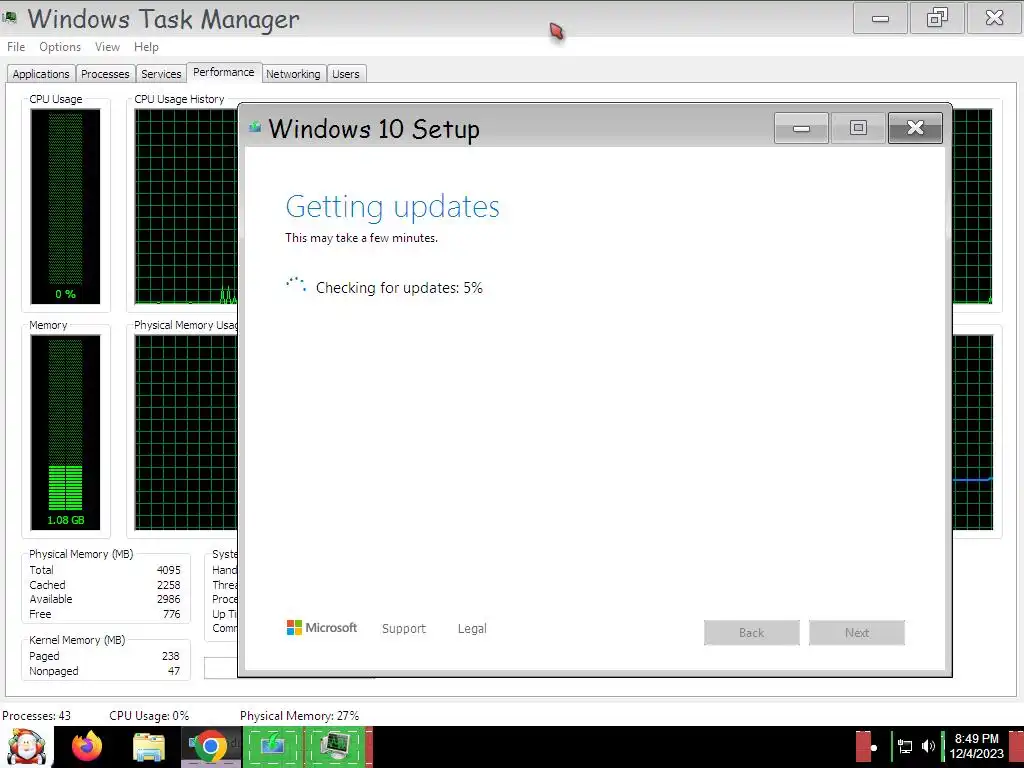Switch to the Users tab
This screenshot has width=1024, height=768.
345,74
